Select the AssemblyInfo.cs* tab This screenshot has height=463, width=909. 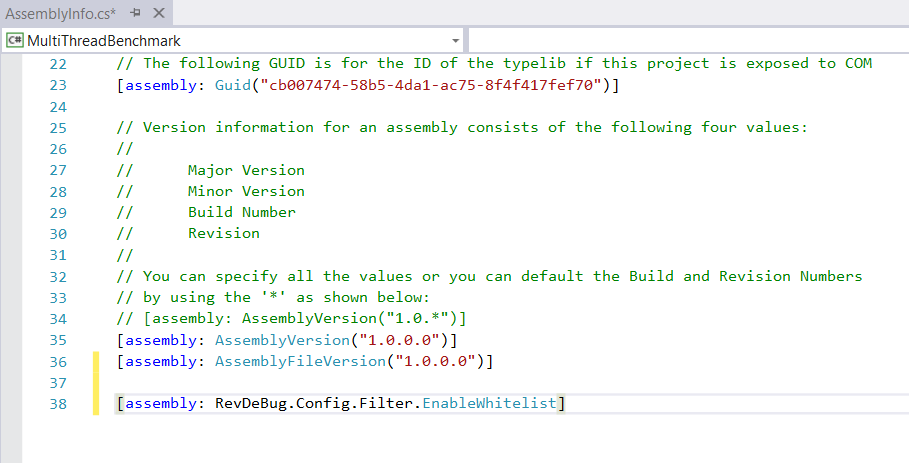tap(60, 13)
